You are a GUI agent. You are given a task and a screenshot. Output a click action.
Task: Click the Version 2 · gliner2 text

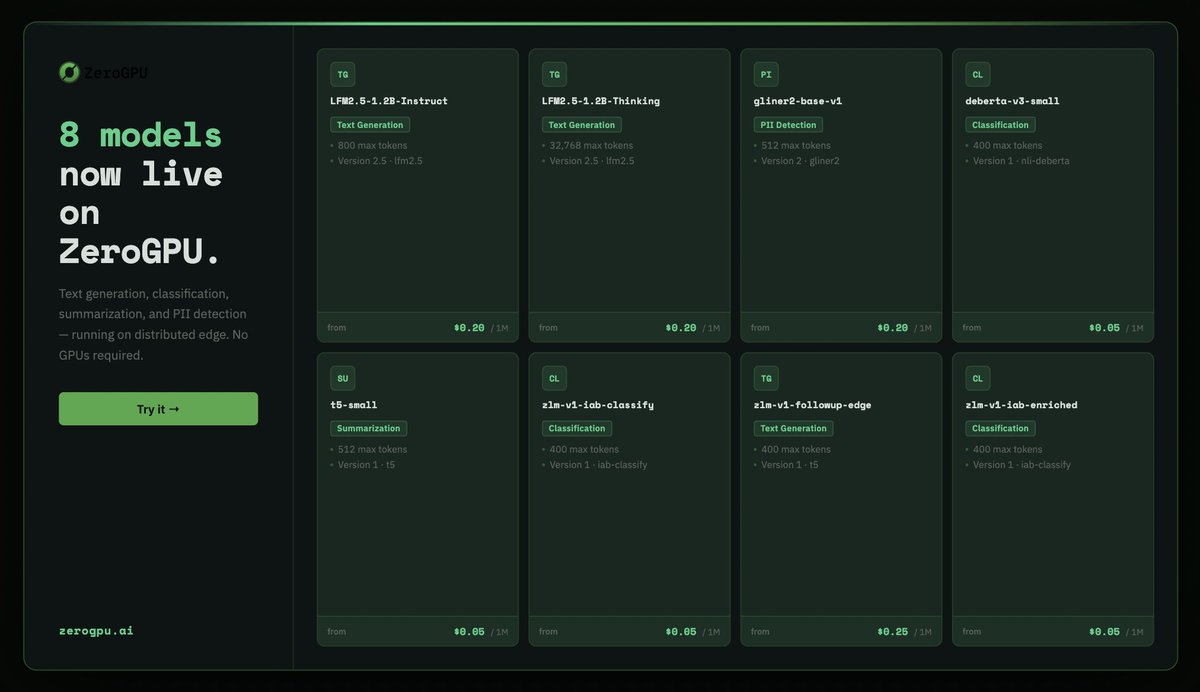click(802, 161)
